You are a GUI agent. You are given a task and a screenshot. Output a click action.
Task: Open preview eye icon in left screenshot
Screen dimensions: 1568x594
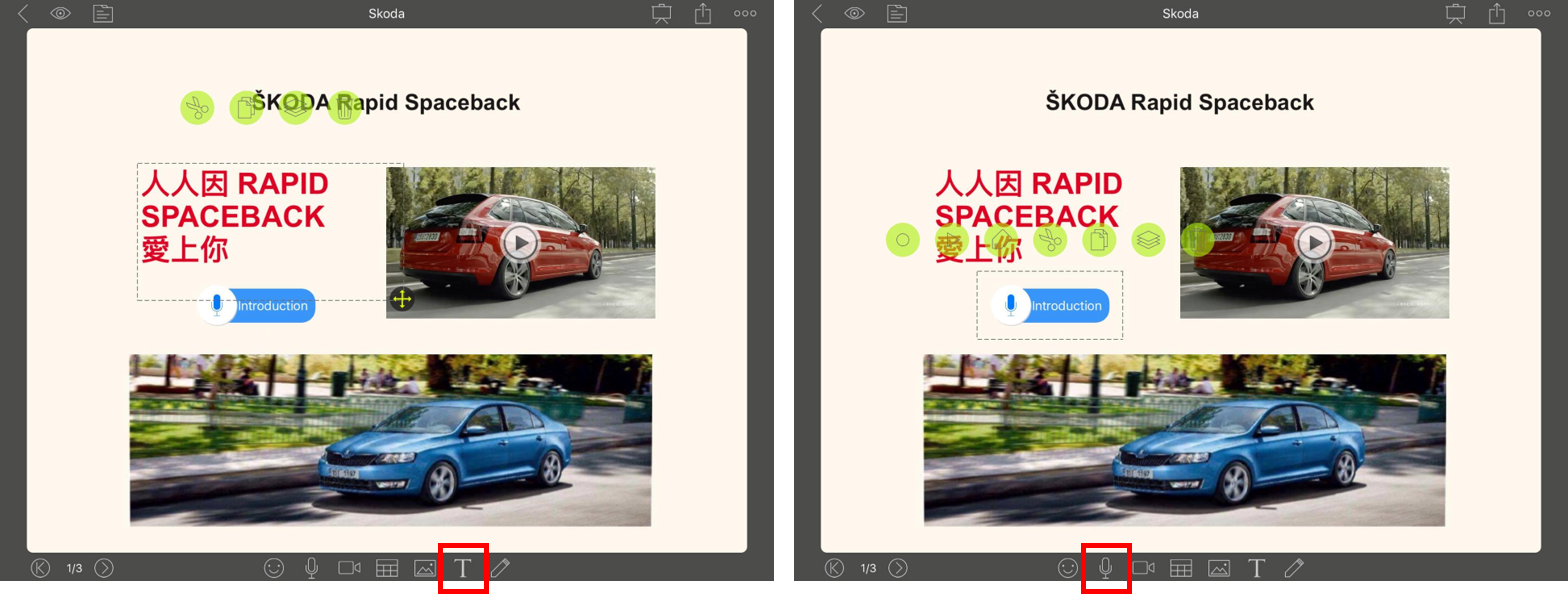click(x=61, y=13)
